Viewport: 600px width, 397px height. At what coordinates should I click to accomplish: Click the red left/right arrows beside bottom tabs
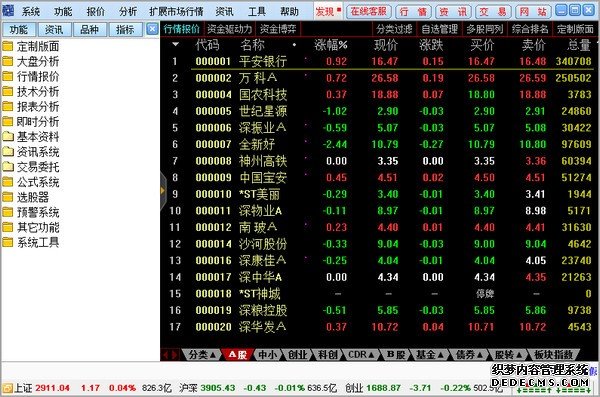pos(170,355)
